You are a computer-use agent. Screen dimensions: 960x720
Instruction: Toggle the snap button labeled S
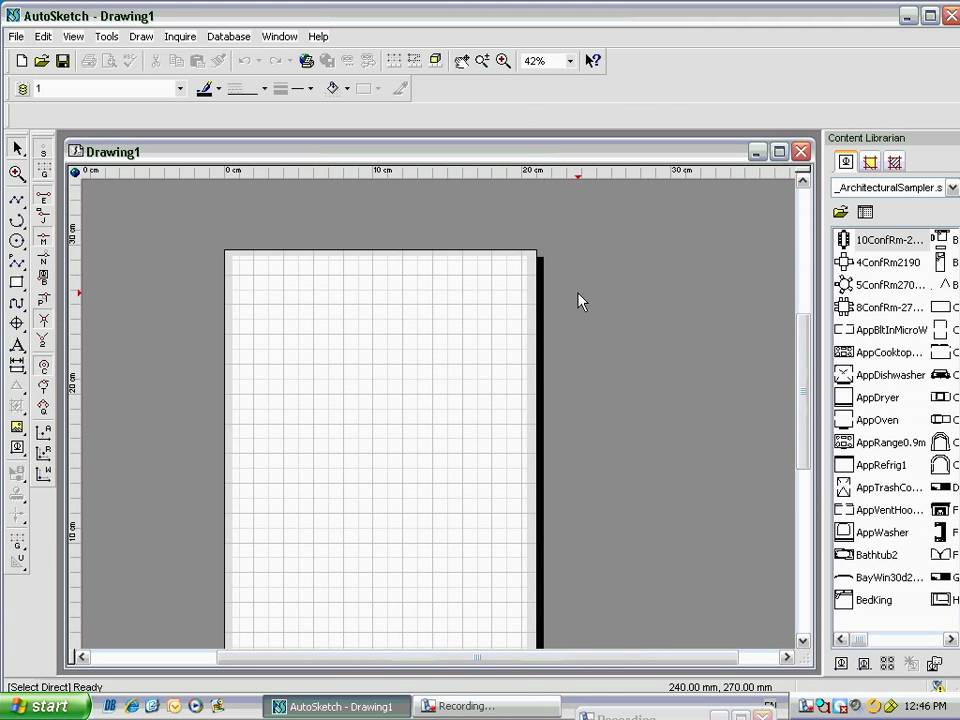43,150
